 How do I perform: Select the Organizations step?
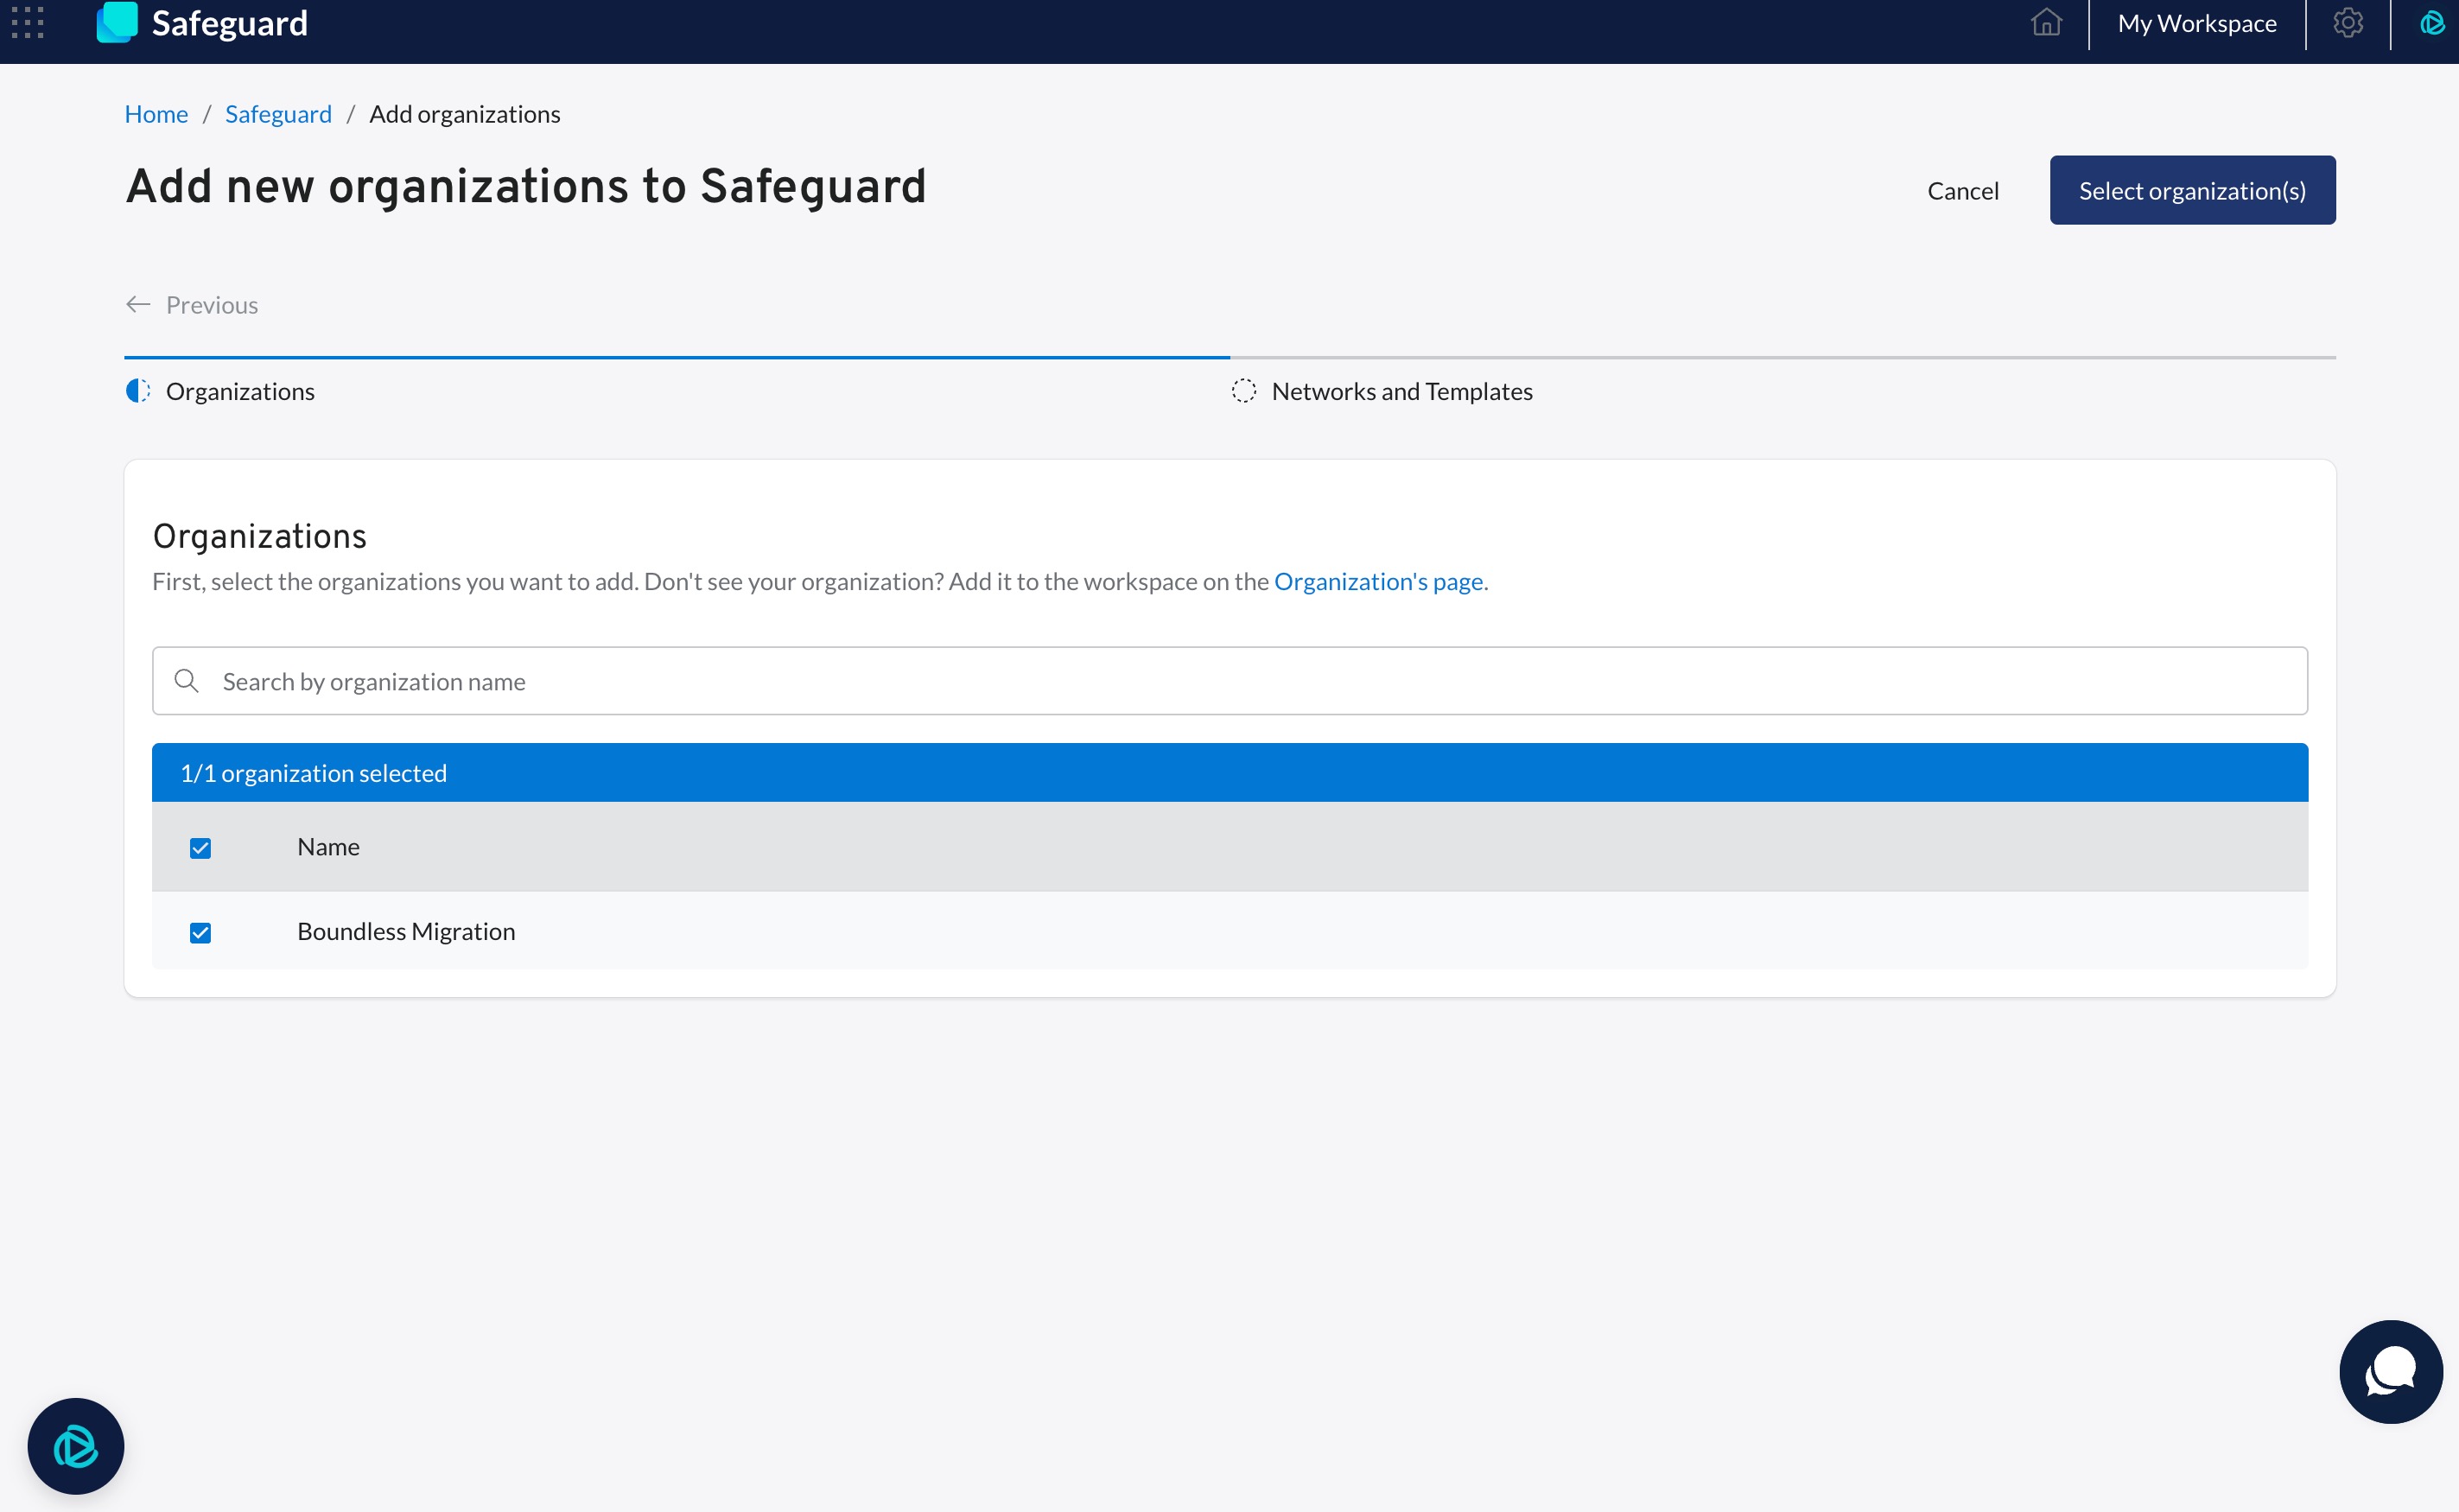click(239, 391)
